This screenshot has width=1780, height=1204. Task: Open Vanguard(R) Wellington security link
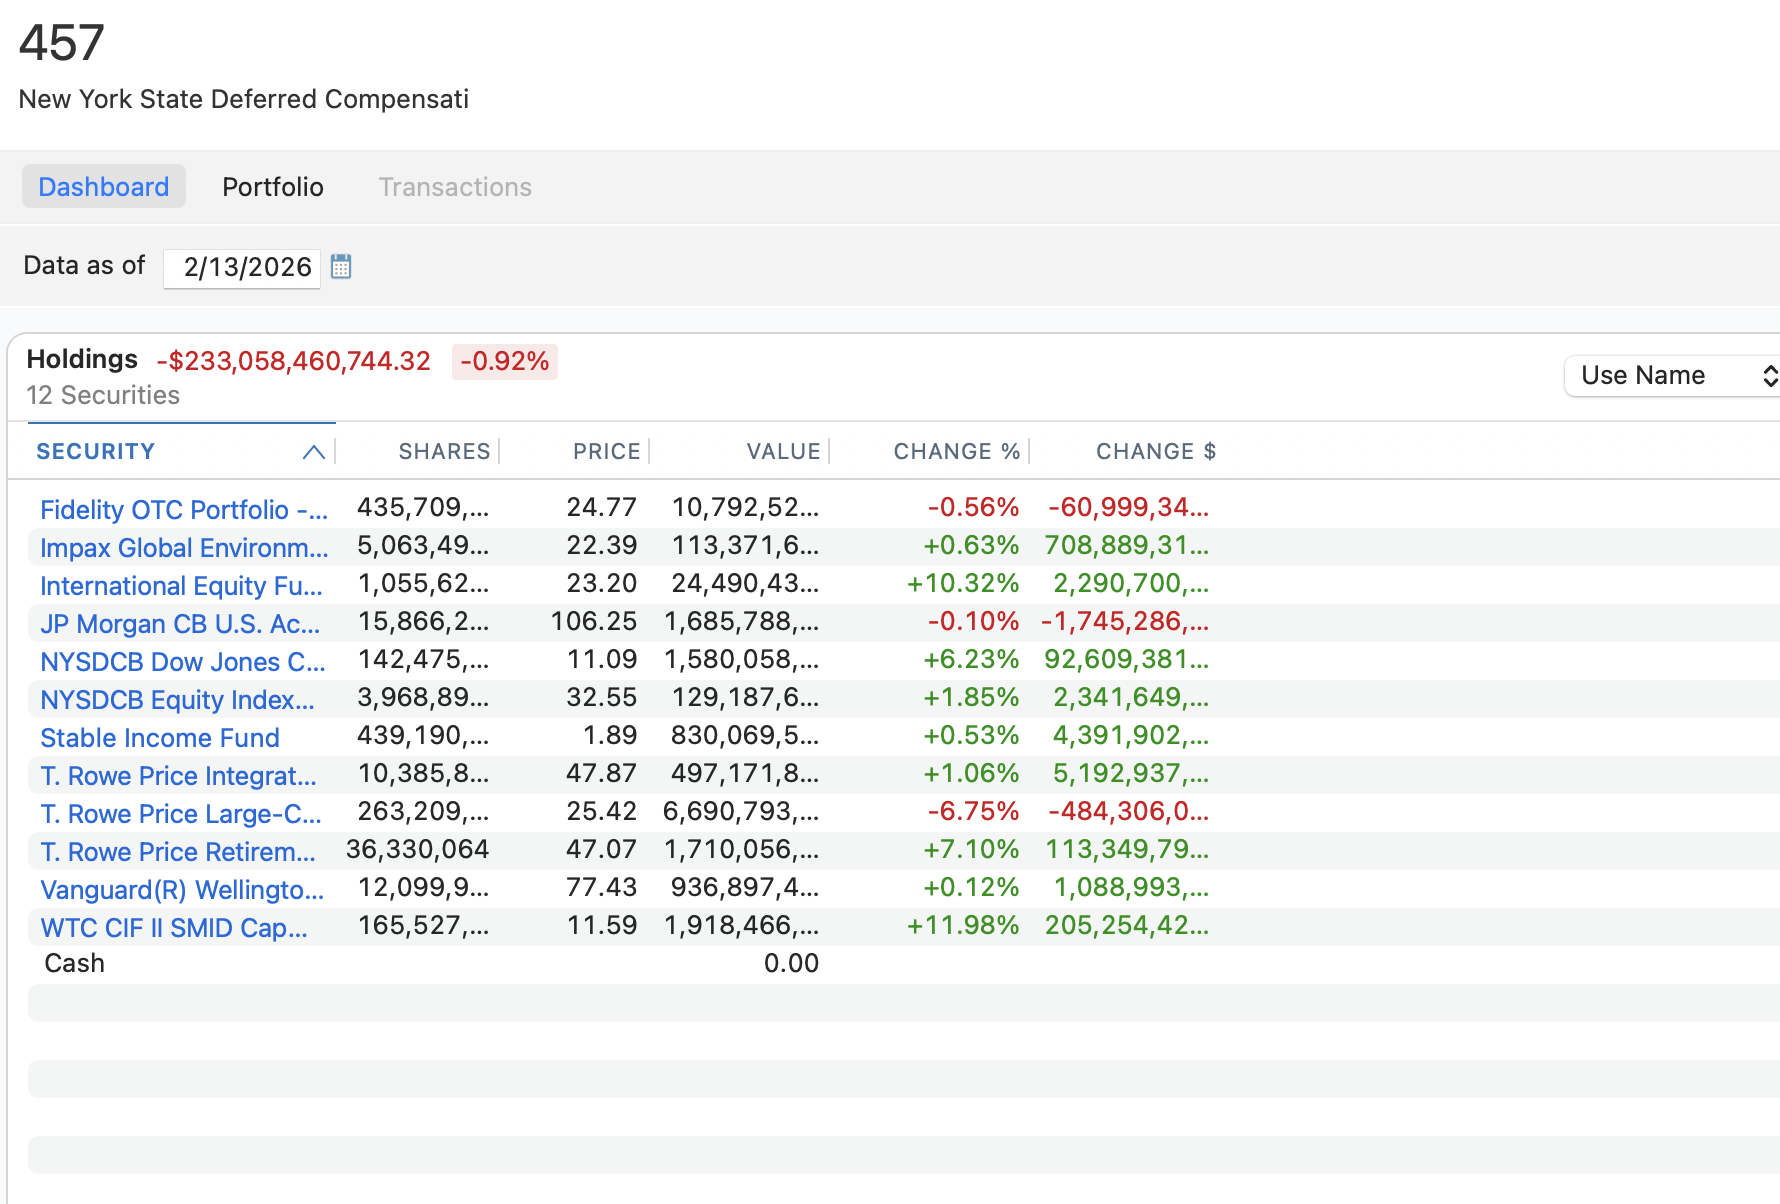[182, 890]
